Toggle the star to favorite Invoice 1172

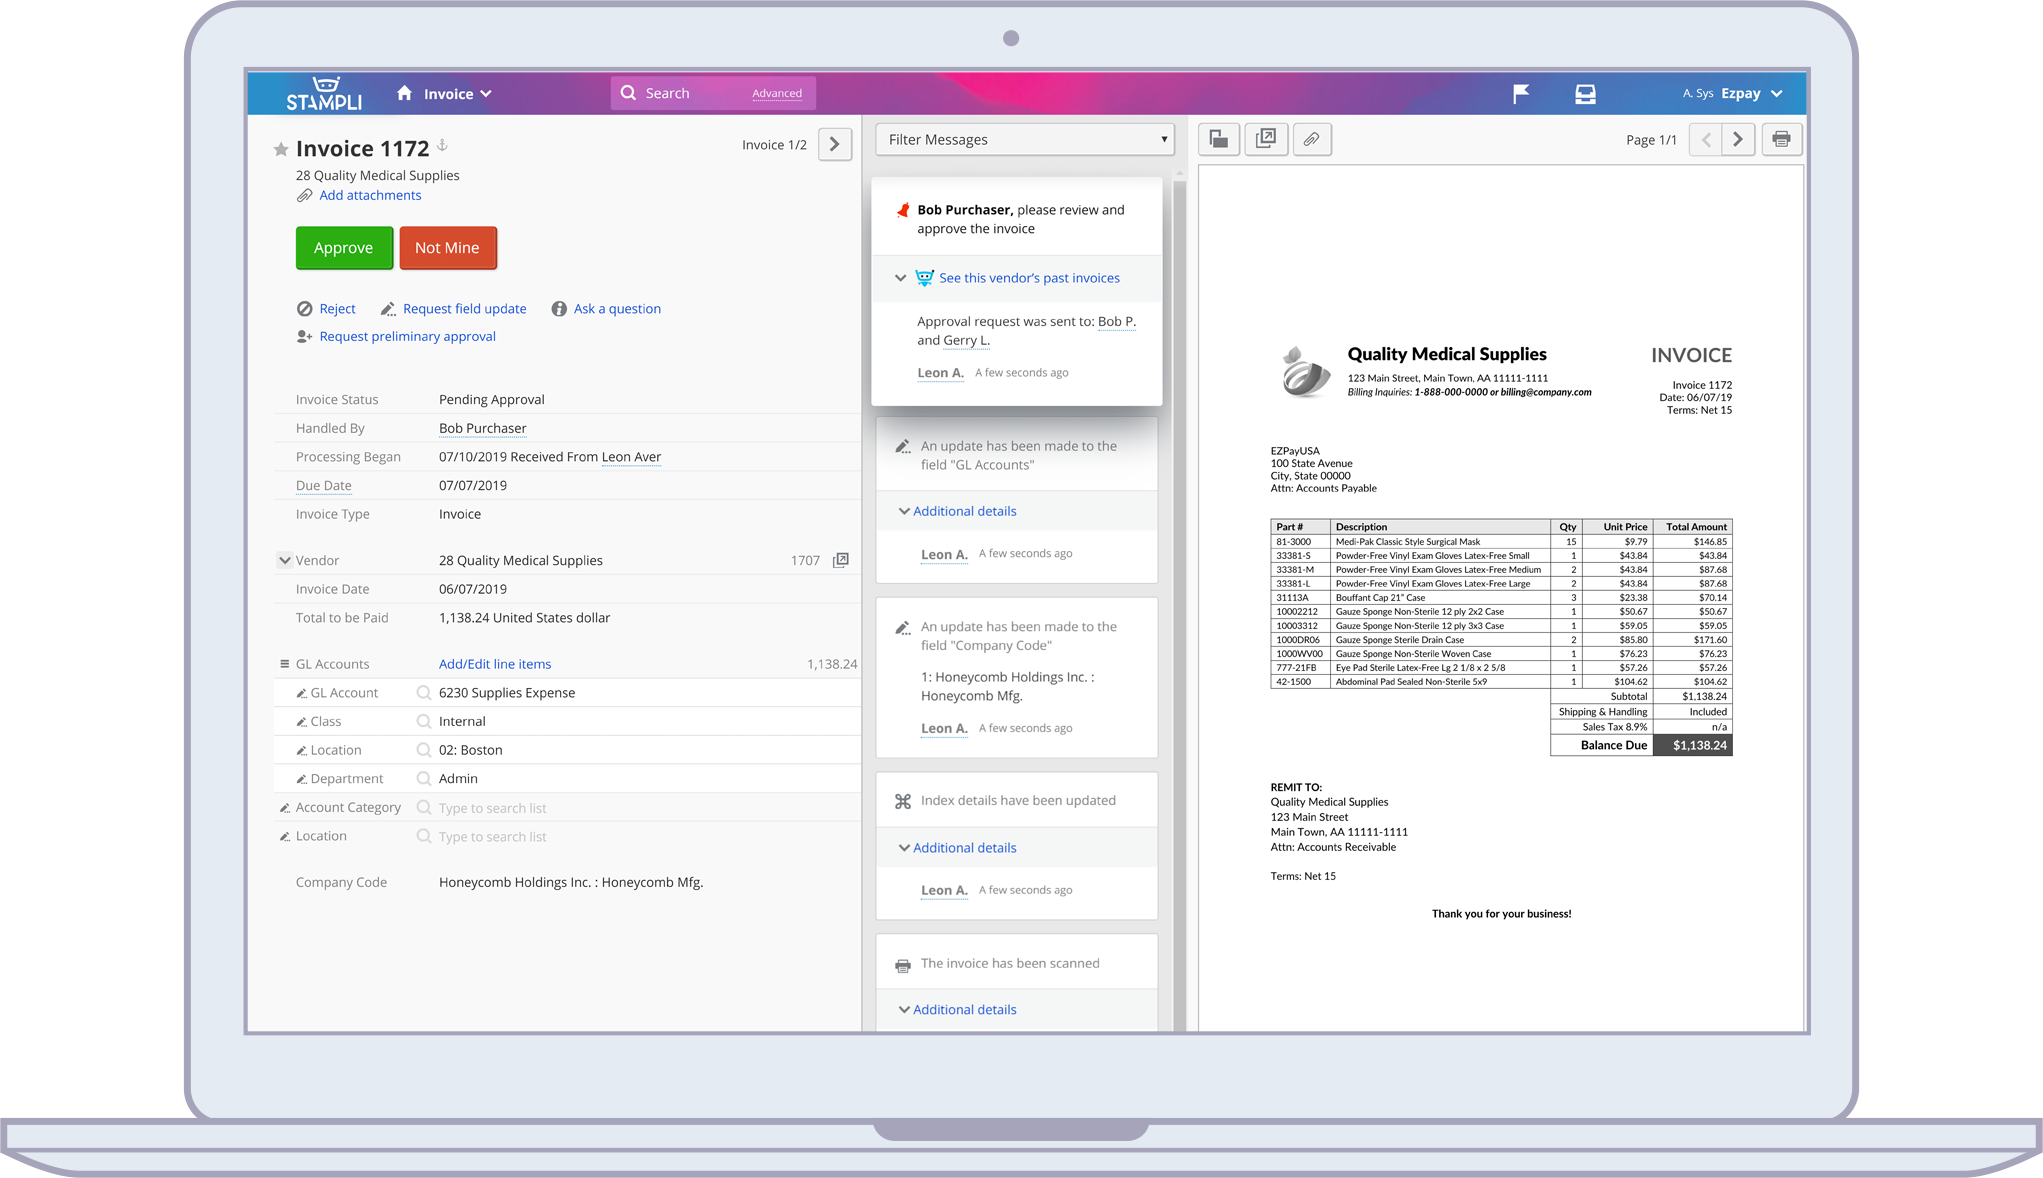pyautogui.click(x=281, y=149)
